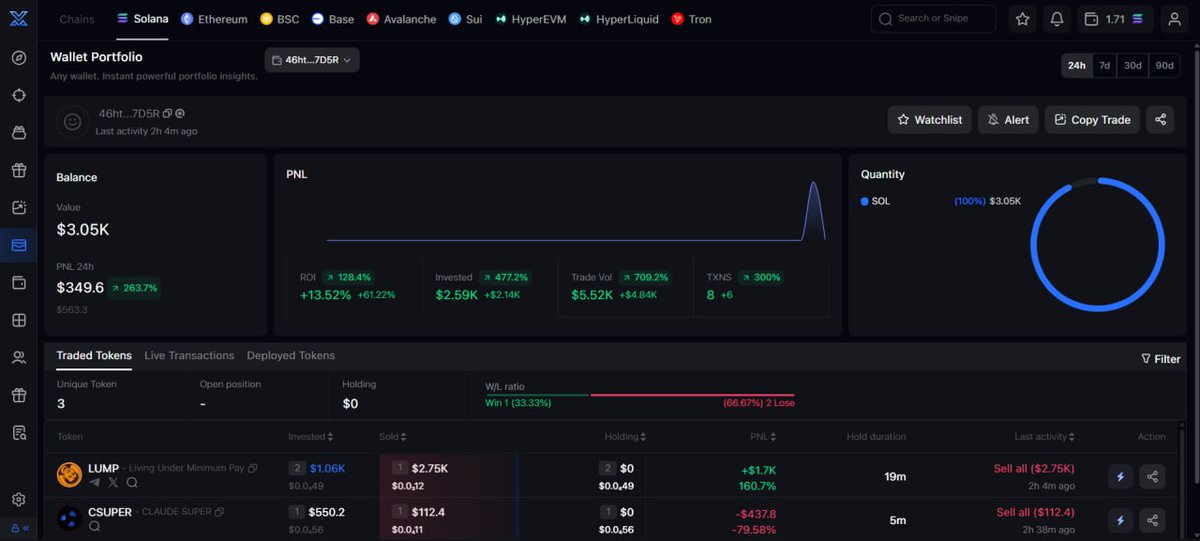Open LUMP's X (Twitter) link icon
The height and width of the screenshot is (541, 1200).
[113, 482]
